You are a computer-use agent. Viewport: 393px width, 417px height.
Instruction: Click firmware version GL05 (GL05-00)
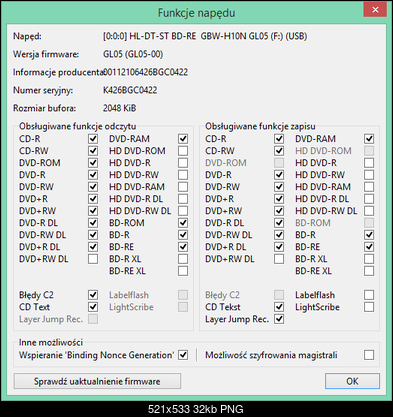pos(133,54)
